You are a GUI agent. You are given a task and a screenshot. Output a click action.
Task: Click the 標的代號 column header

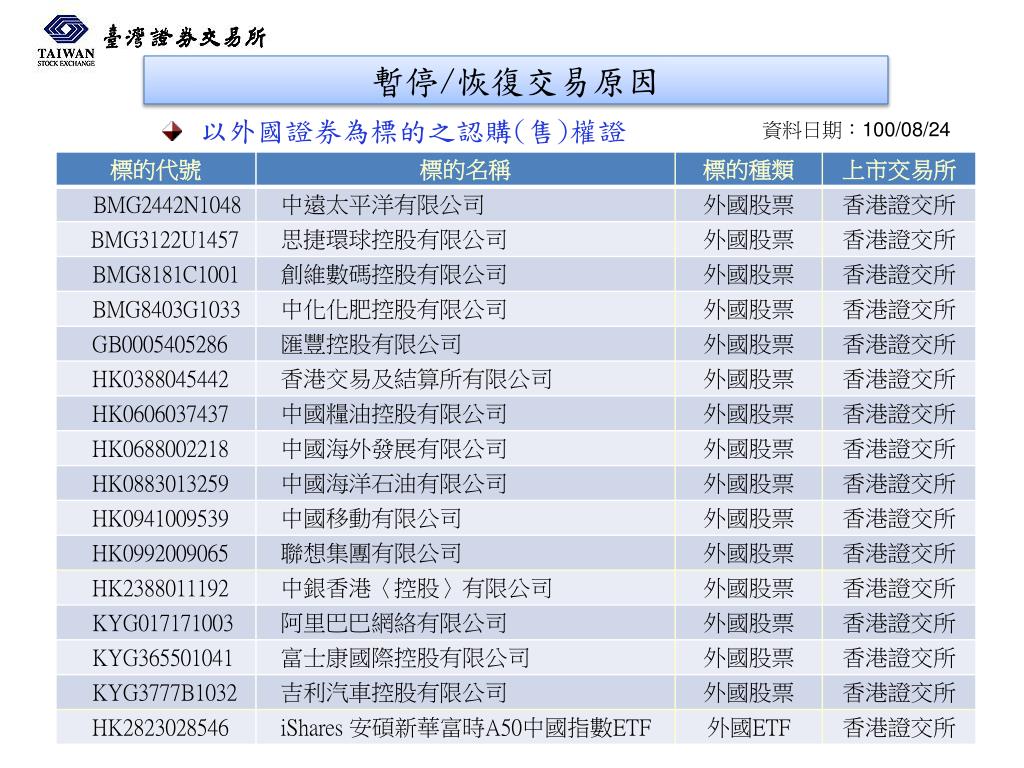155,170
